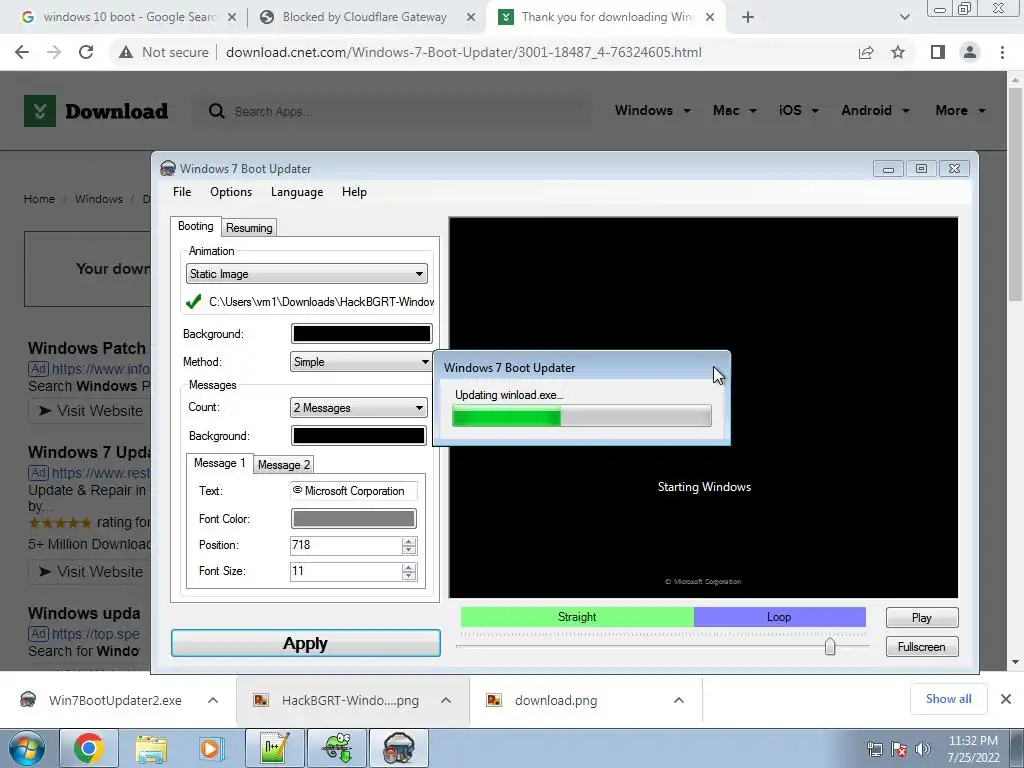Click the green checkmark next to image path

click(x=193, y=302)
